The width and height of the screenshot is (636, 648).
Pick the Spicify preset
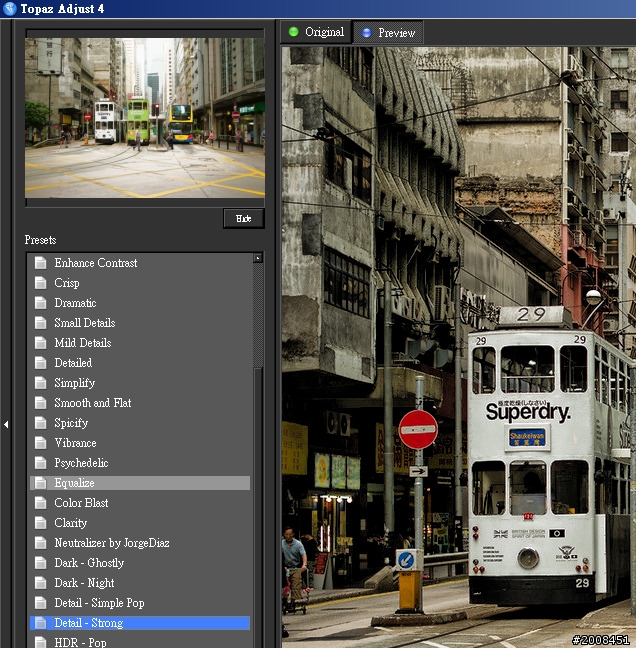point(140,423)
